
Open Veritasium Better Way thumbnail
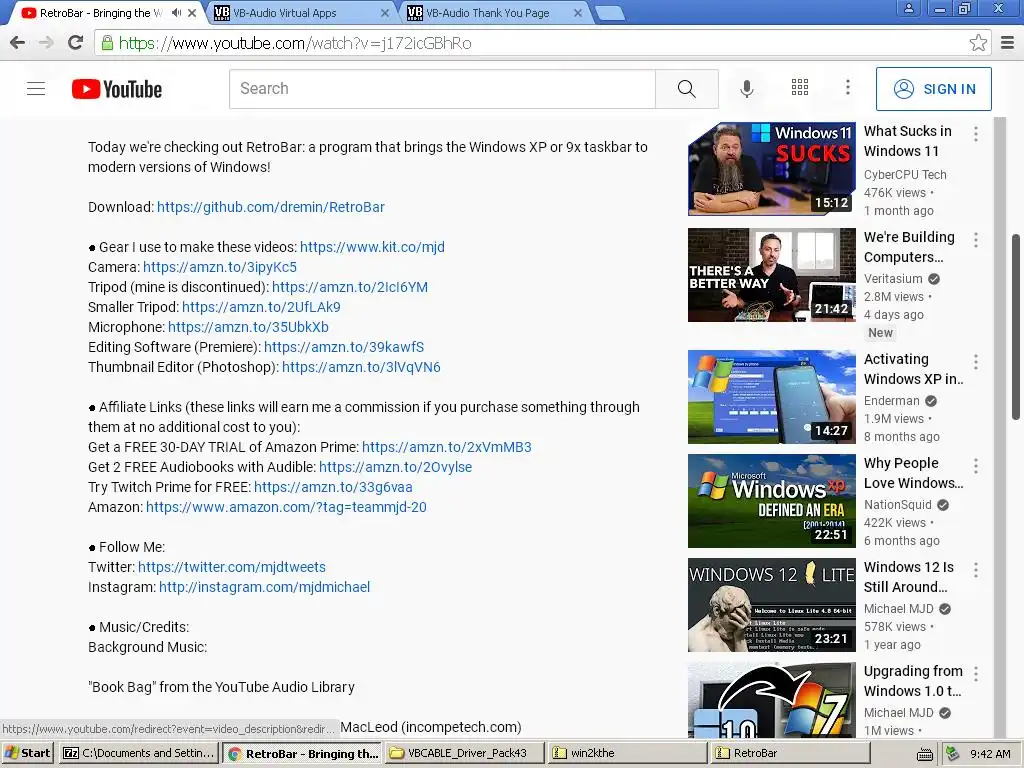click(x=771, y=275)
